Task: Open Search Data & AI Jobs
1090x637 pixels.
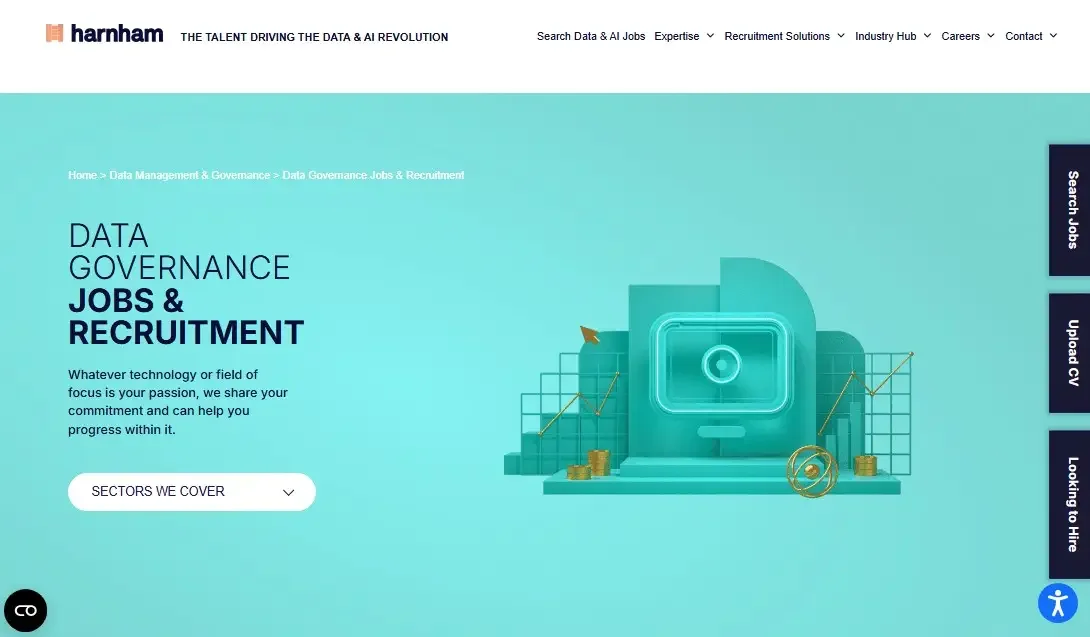Action: pos(591,36)
